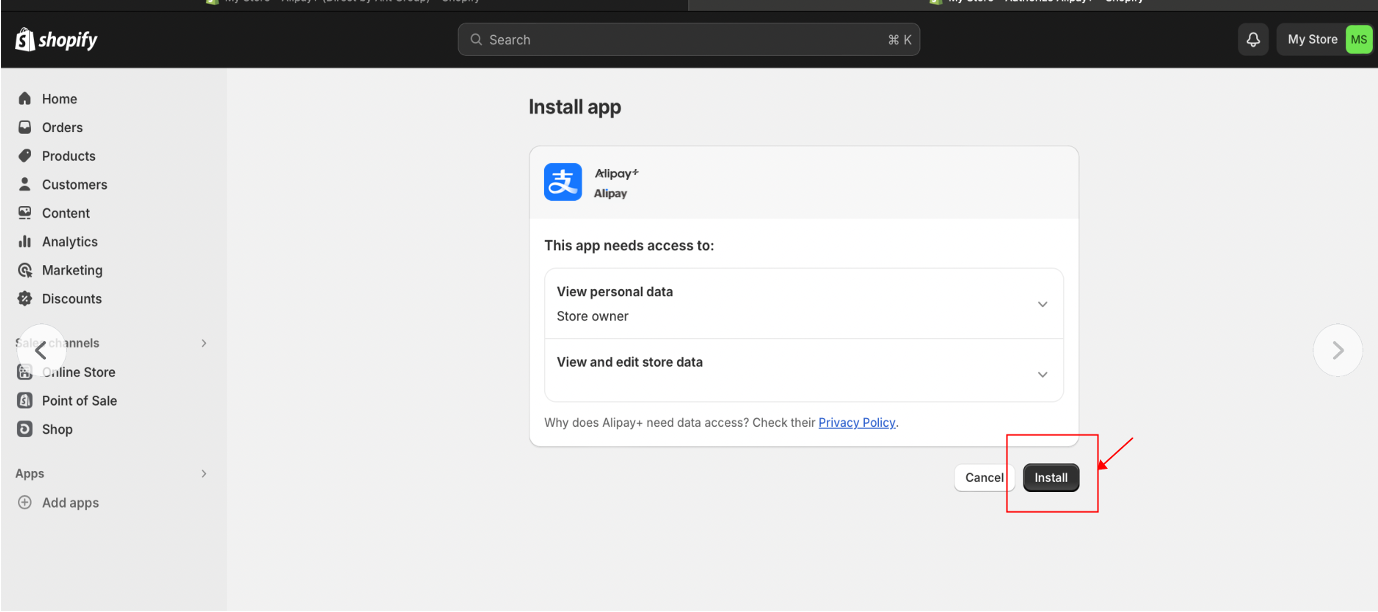Image resolution: width=1378 pixels, height=612 pixels.
Task: Expand the Sales channels section
Action: (204, 343)
